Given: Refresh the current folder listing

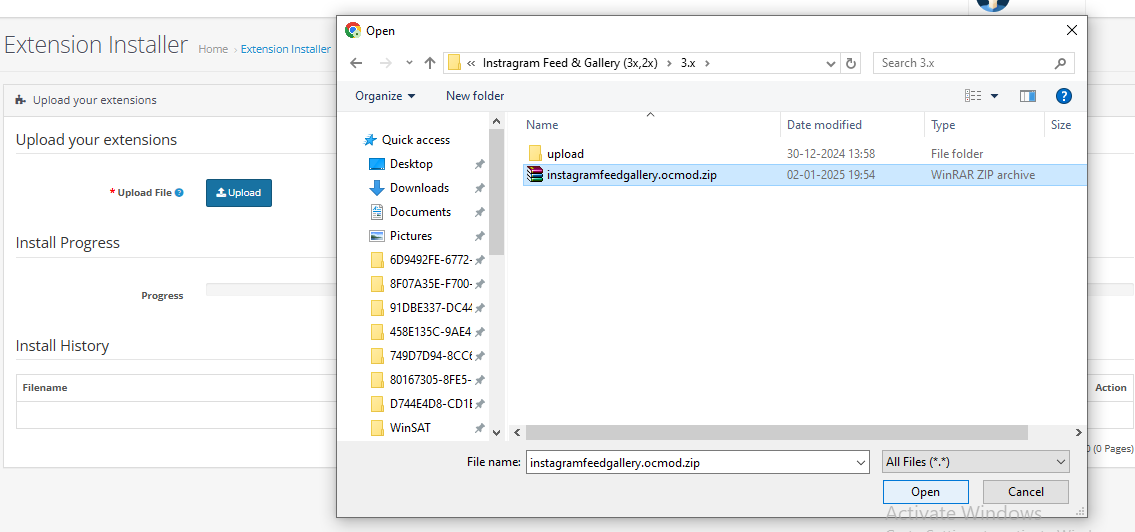Looking at the screenshot, I should [x=851, y=63].
